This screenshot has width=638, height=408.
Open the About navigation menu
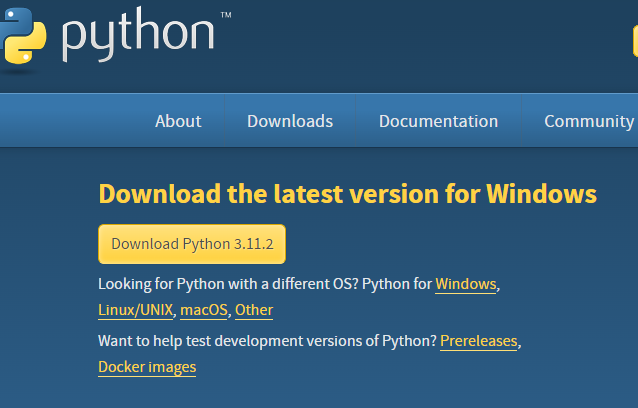coord(178,121)
